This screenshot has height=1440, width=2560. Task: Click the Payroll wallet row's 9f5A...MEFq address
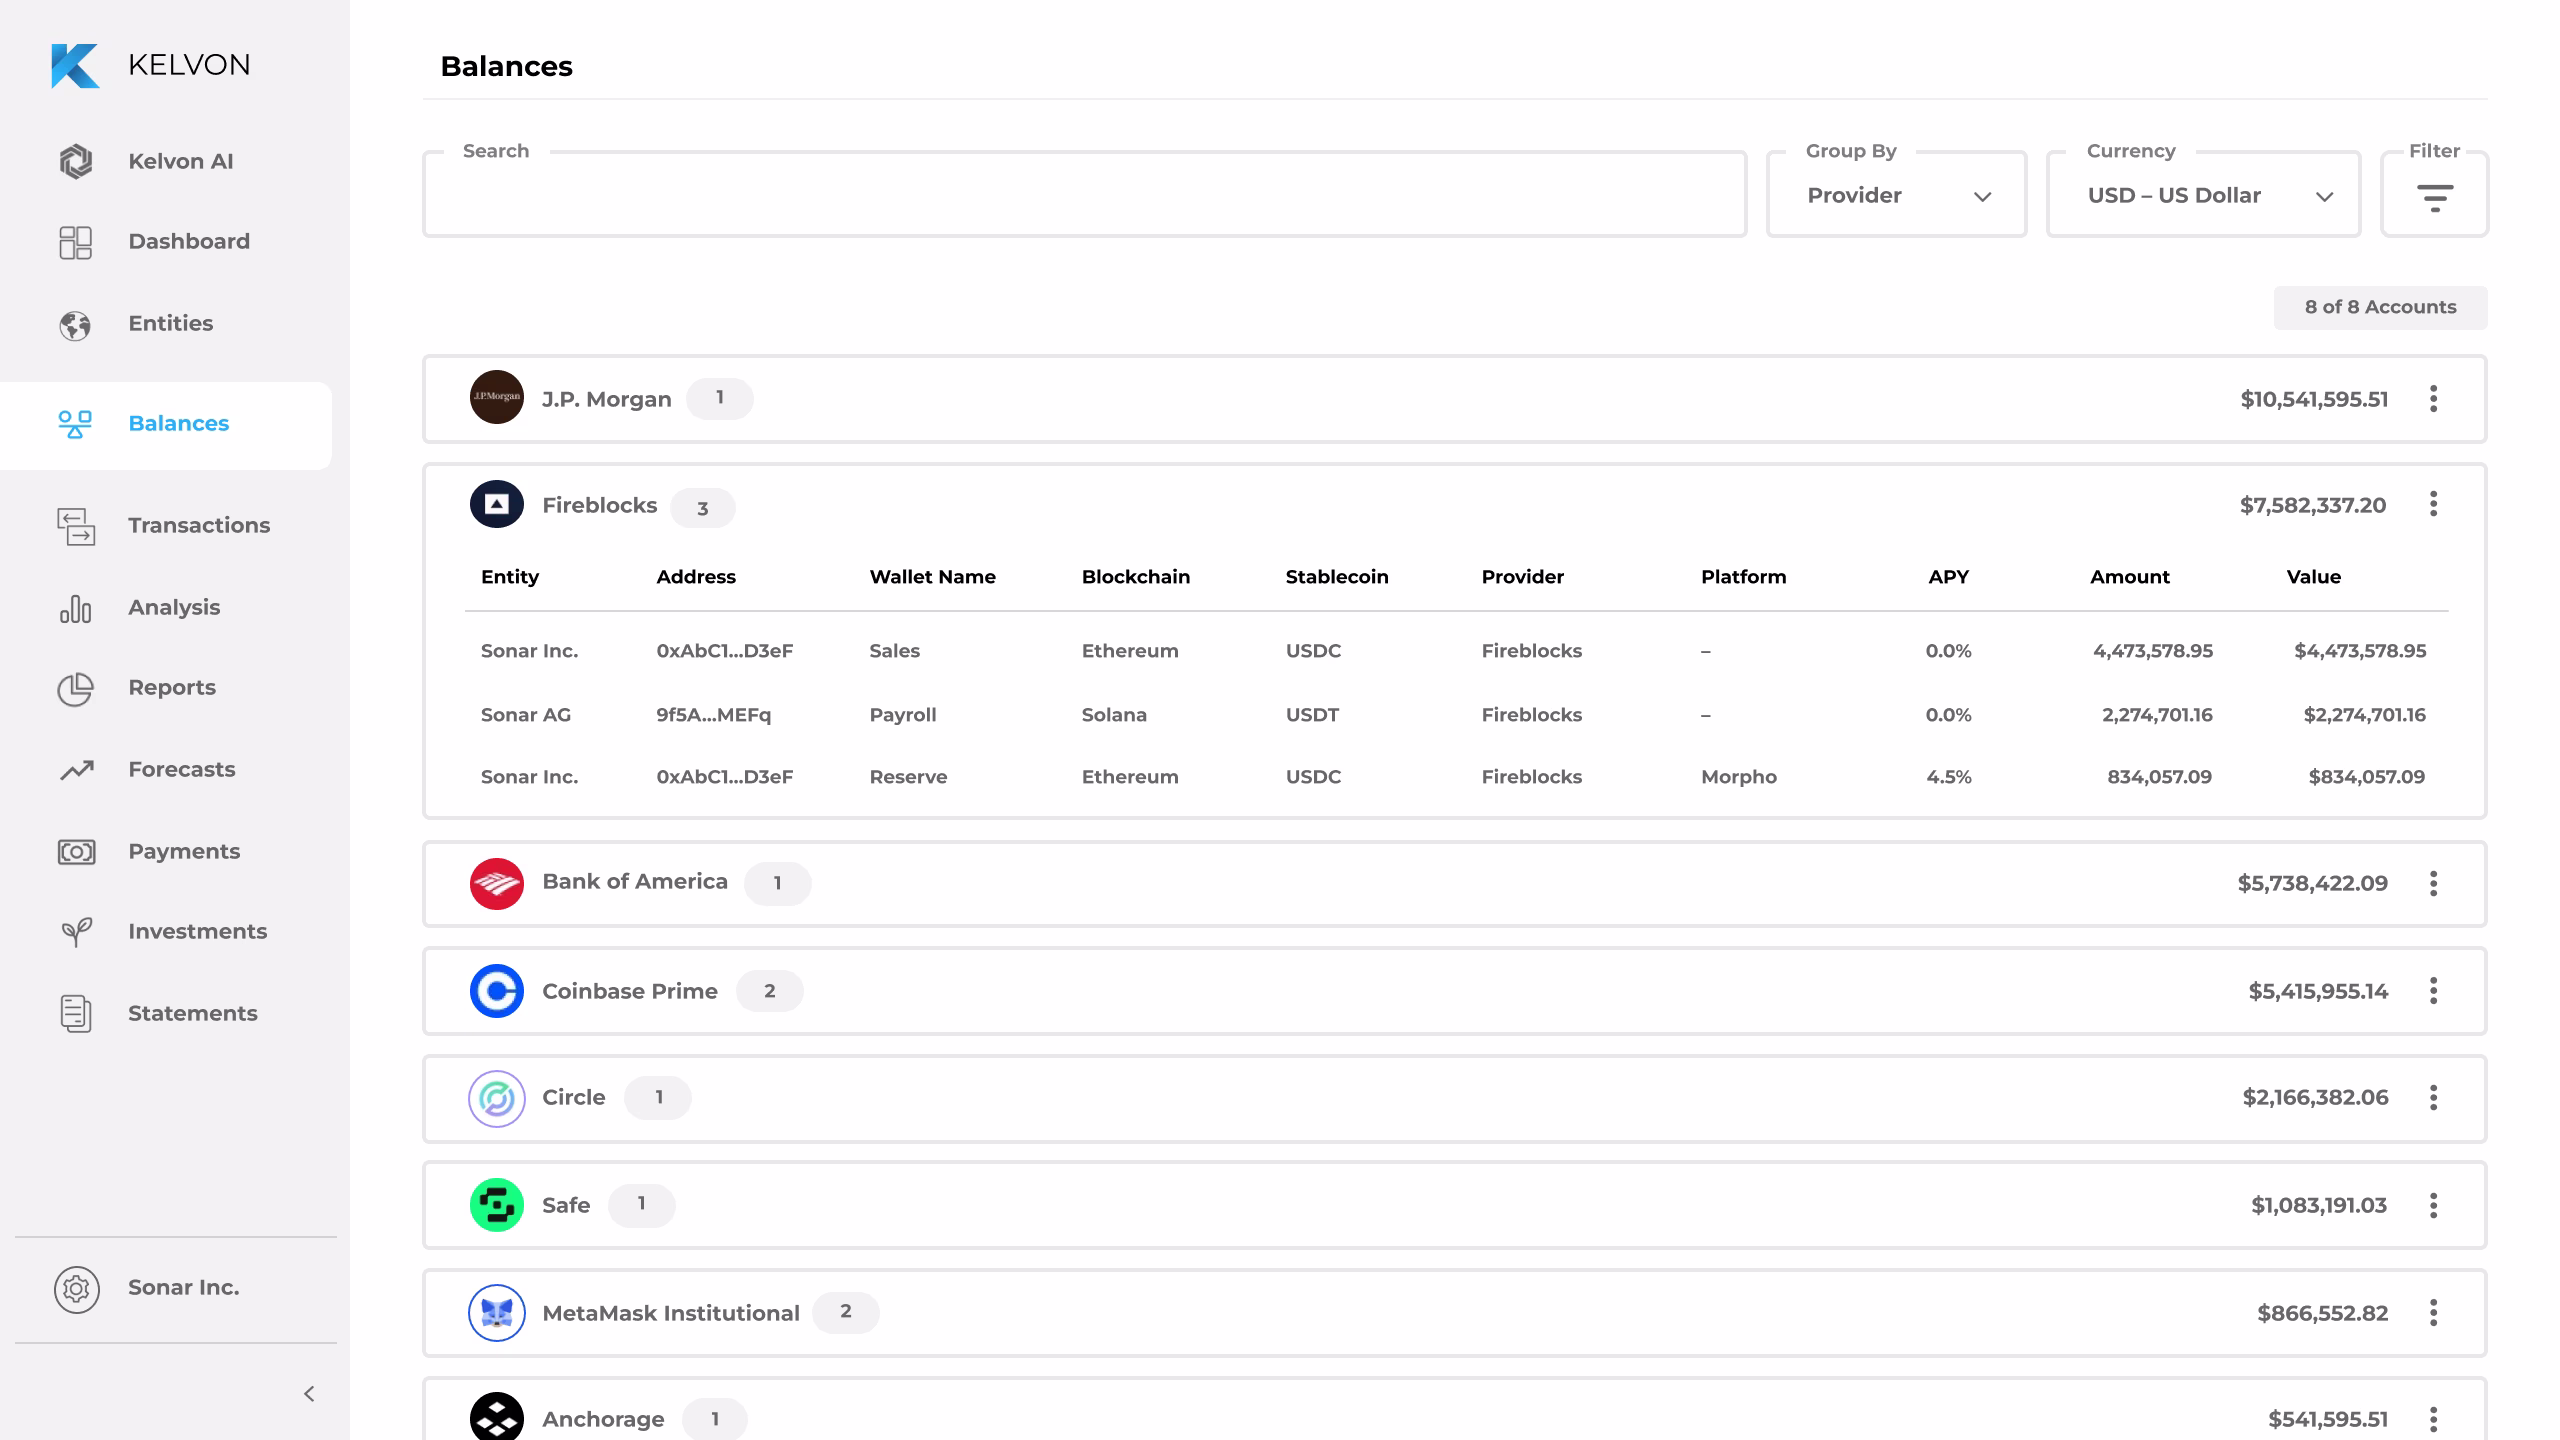coord(714,715)
